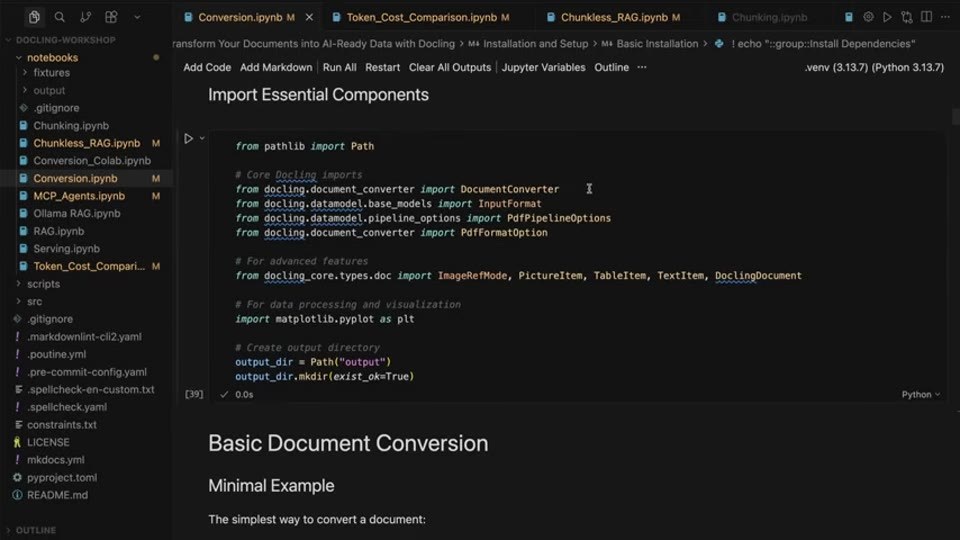Close the Conversion.ipynb tab

click(x=309, y=17)
